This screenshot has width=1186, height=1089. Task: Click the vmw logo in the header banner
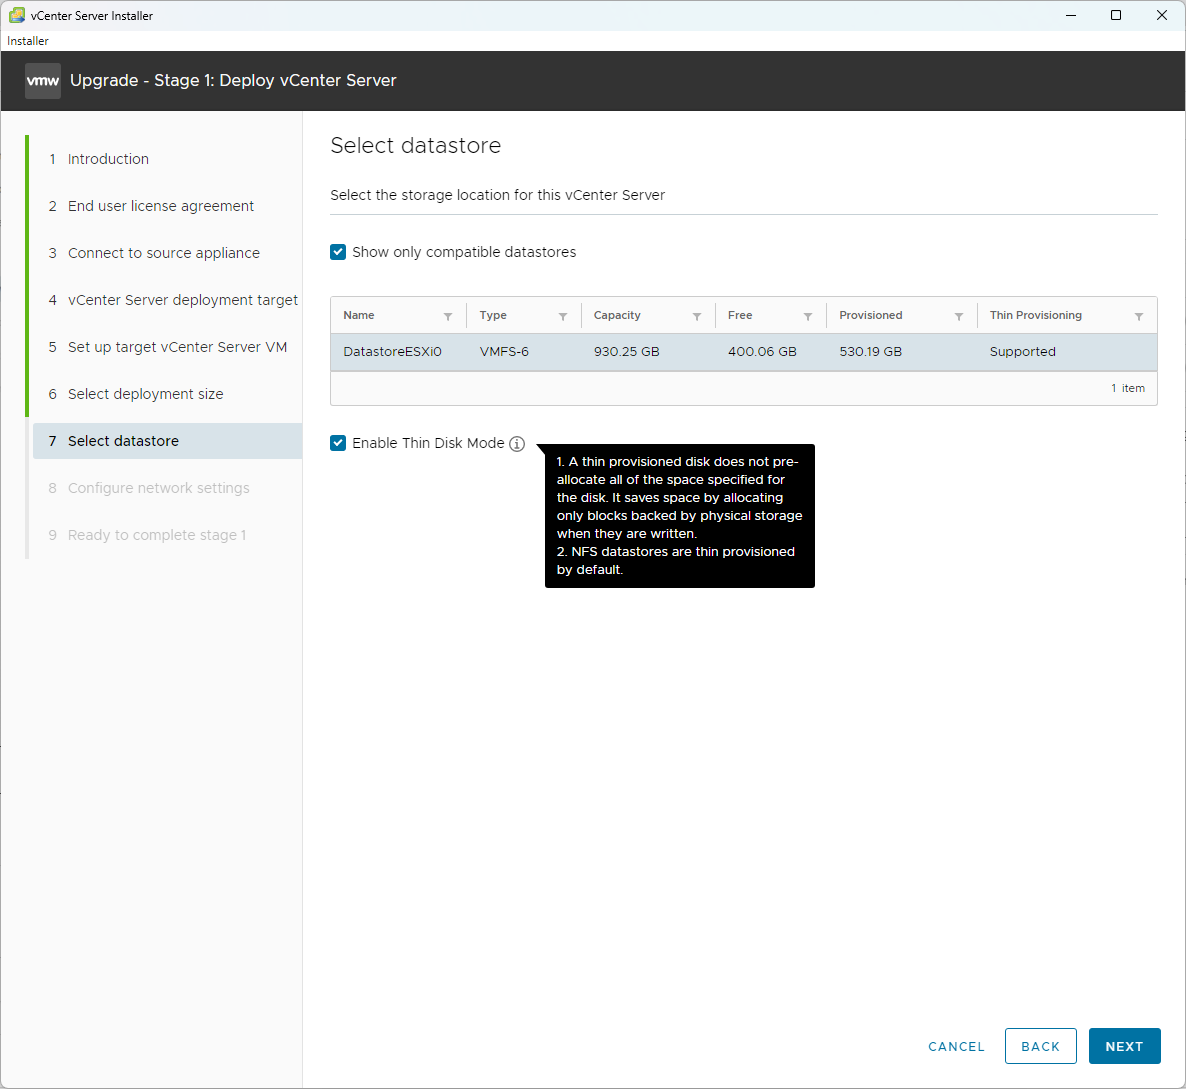42,80
